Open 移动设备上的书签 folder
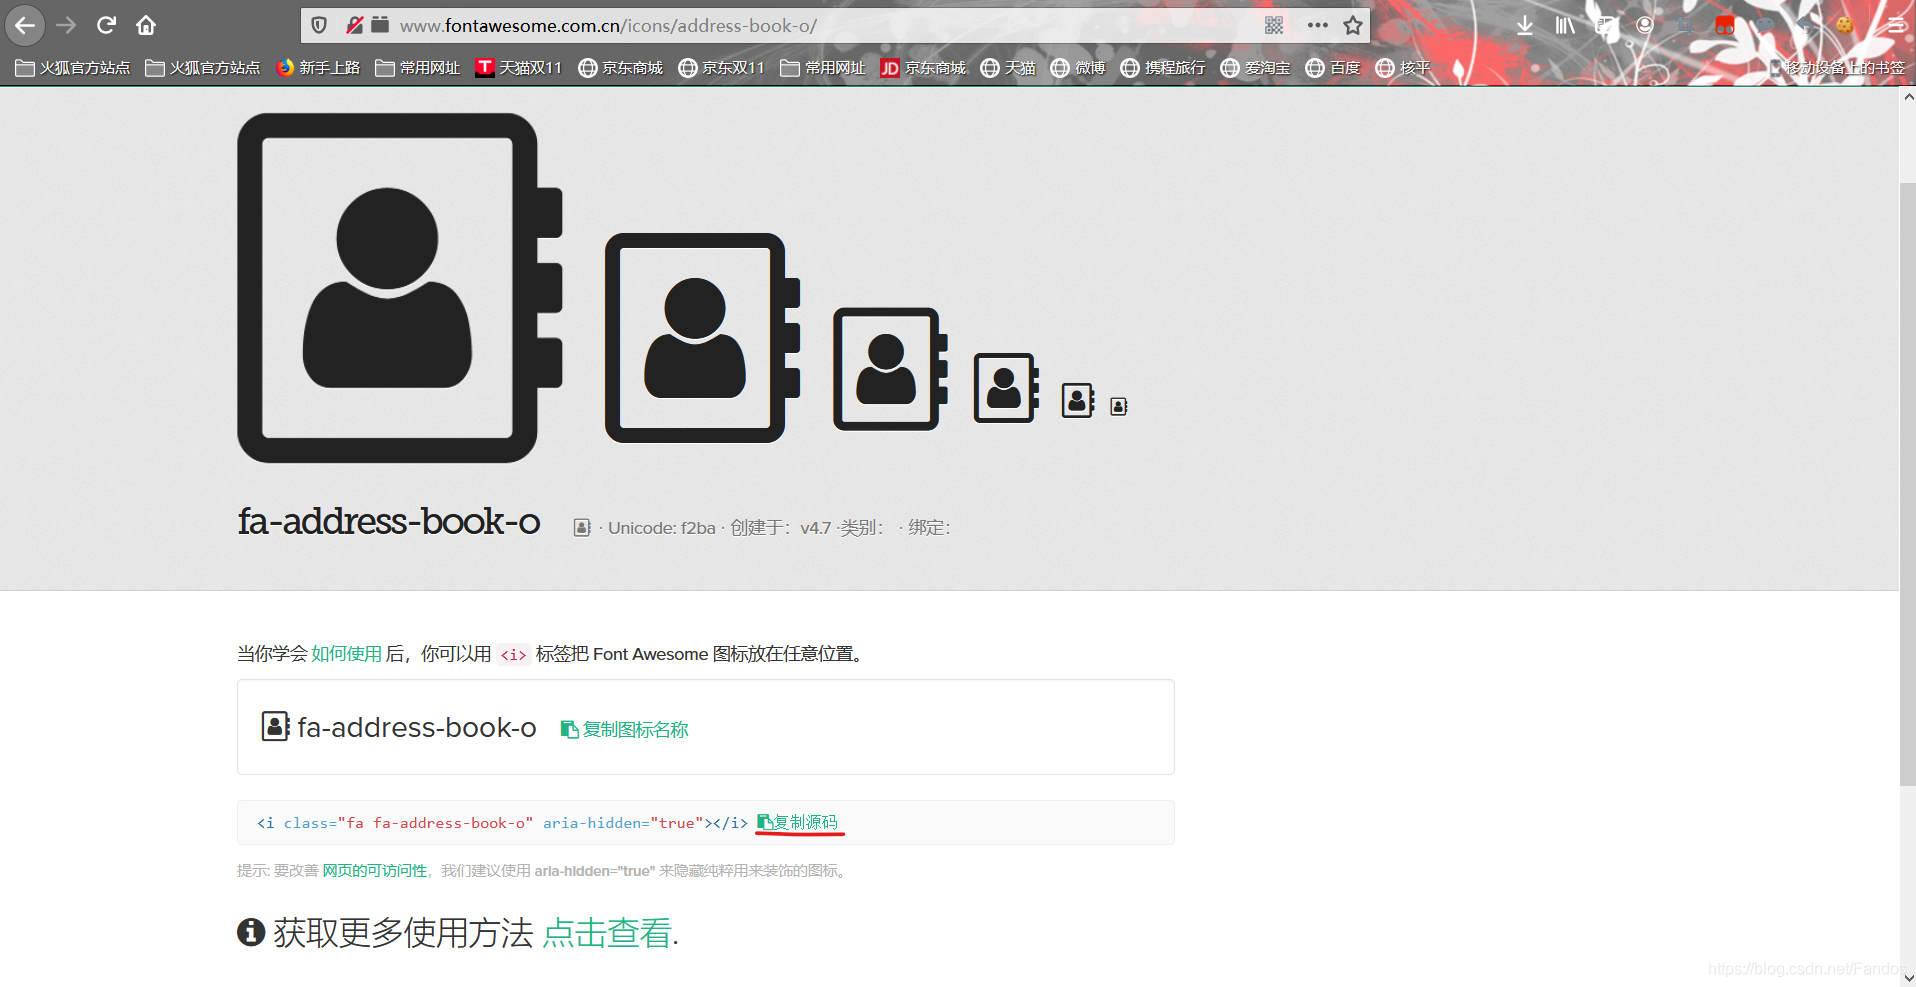 pos(1837,68)
